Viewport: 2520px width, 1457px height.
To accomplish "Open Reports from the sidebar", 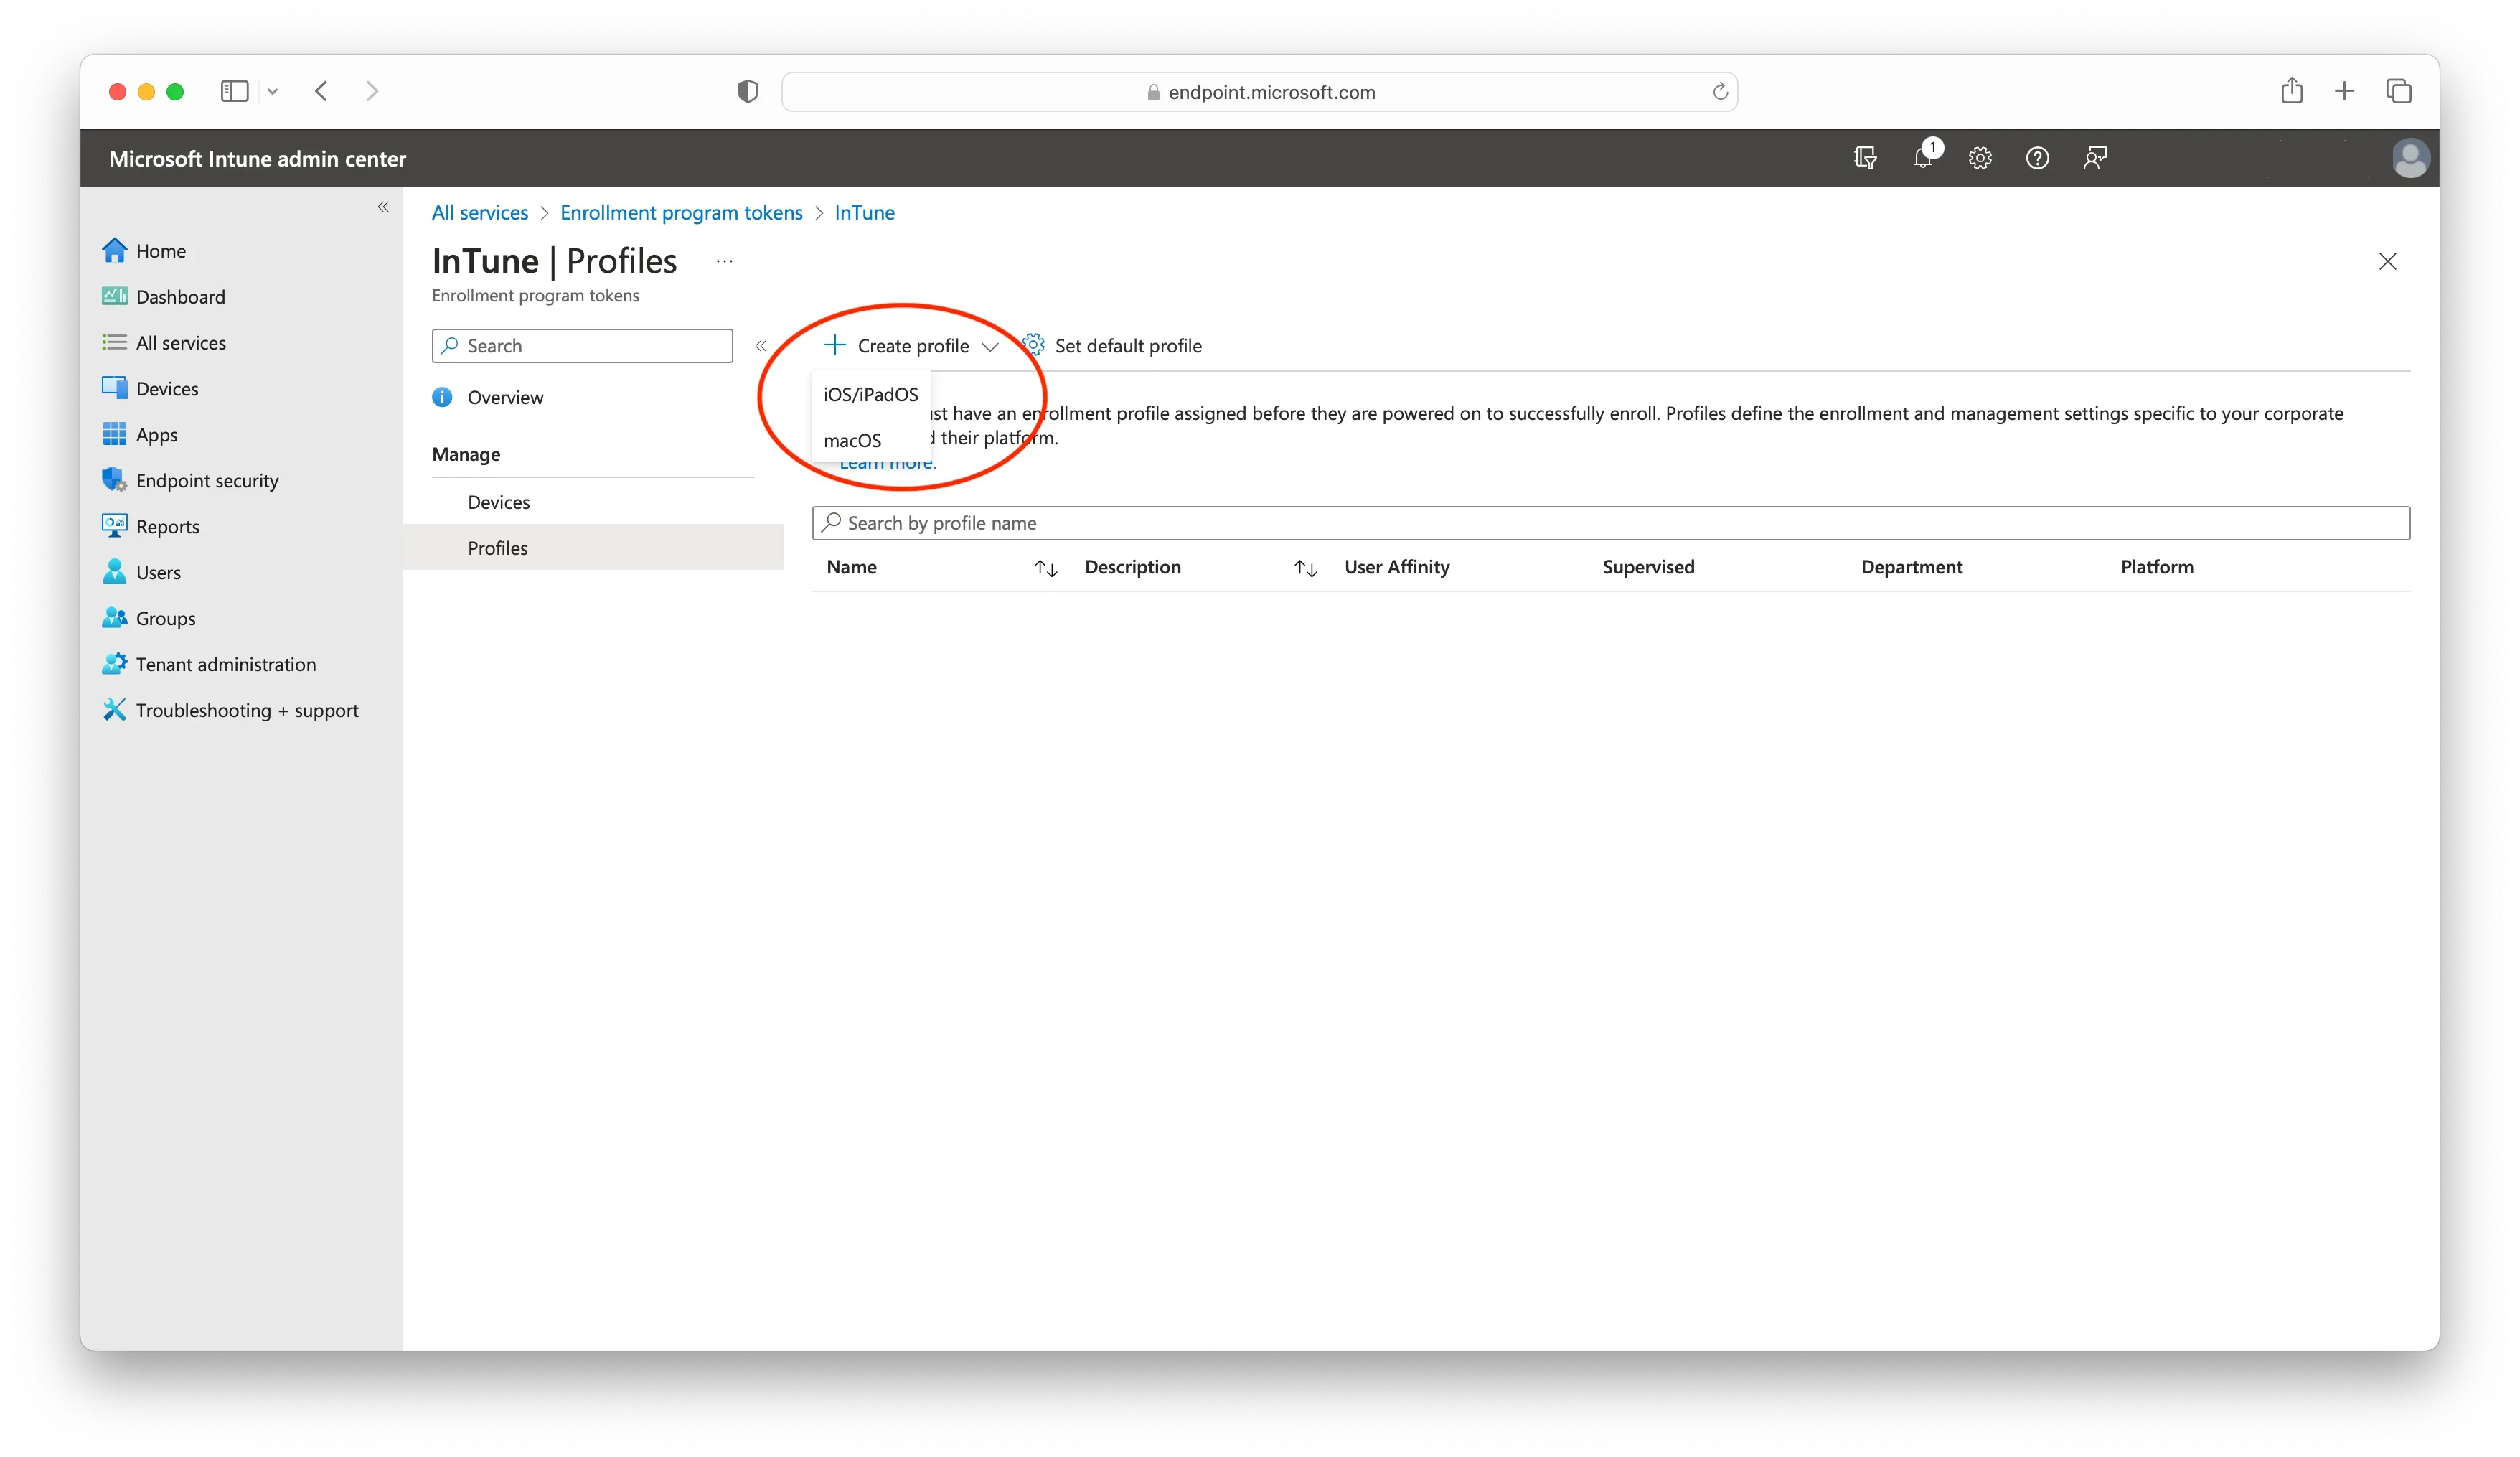I will 168,526.
